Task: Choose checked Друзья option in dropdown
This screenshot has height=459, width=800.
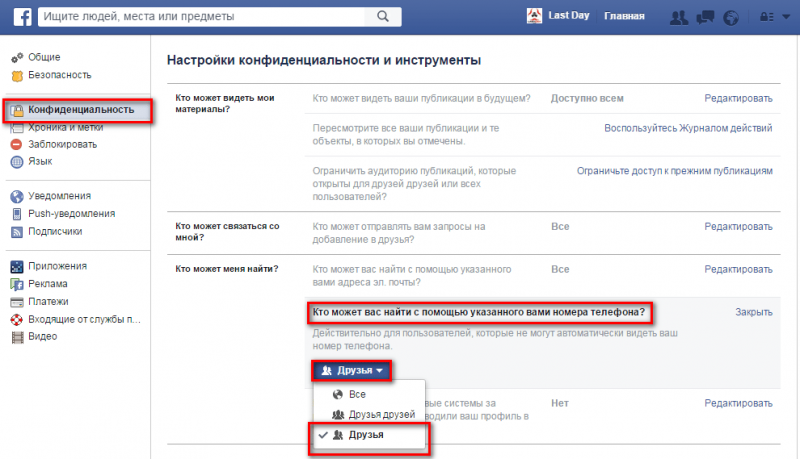Action: point(369,435)
